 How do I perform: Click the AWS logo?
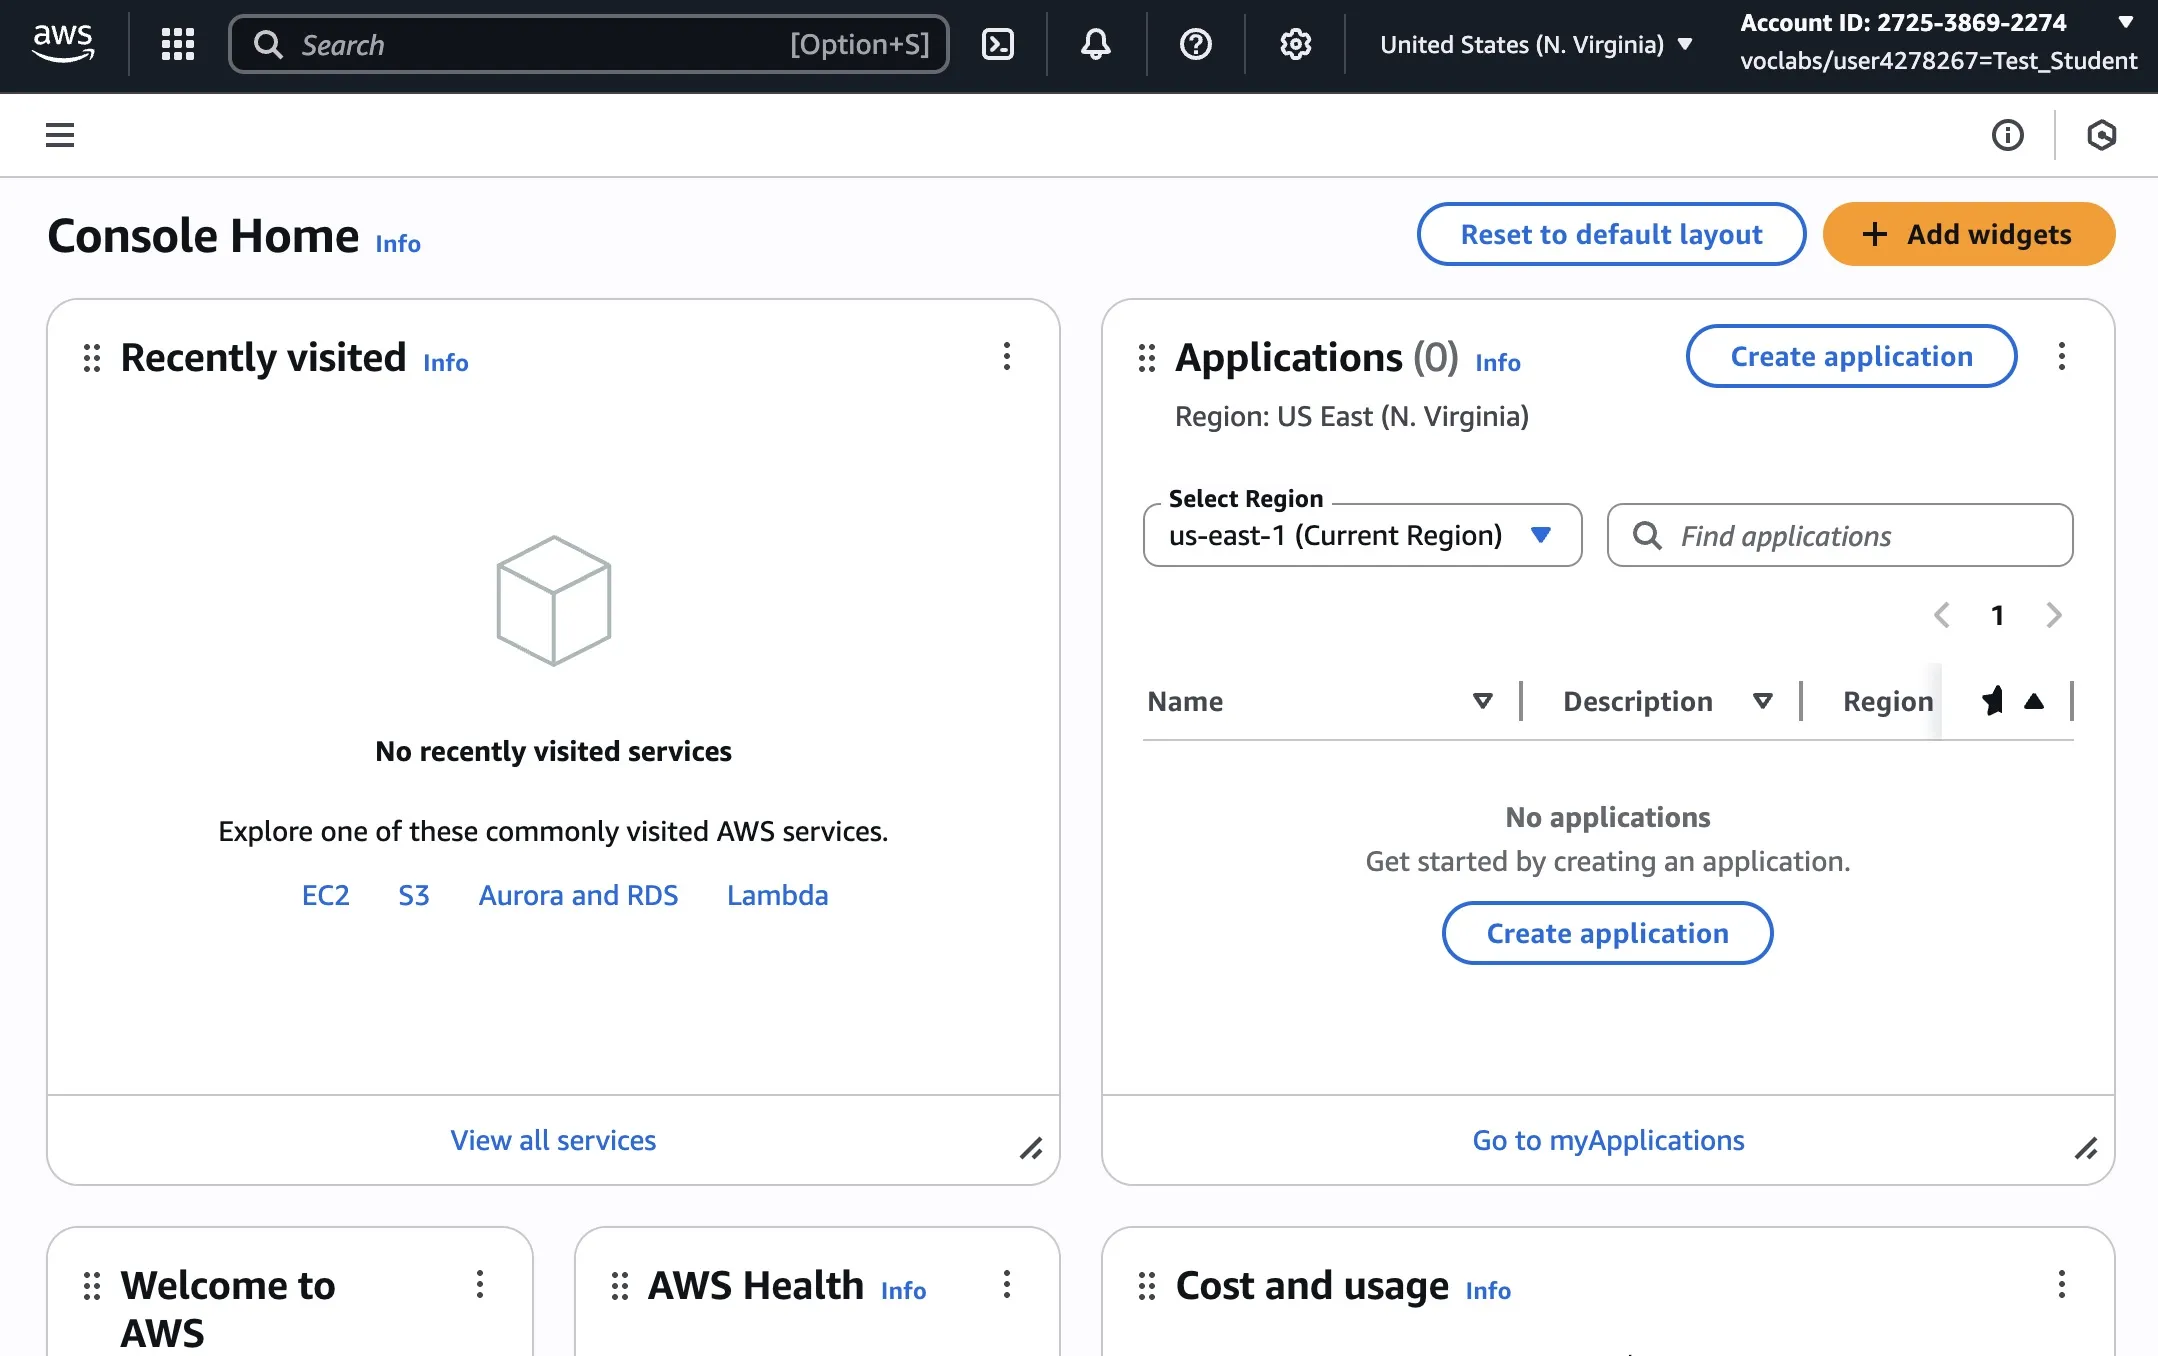(x=63, y=42)
